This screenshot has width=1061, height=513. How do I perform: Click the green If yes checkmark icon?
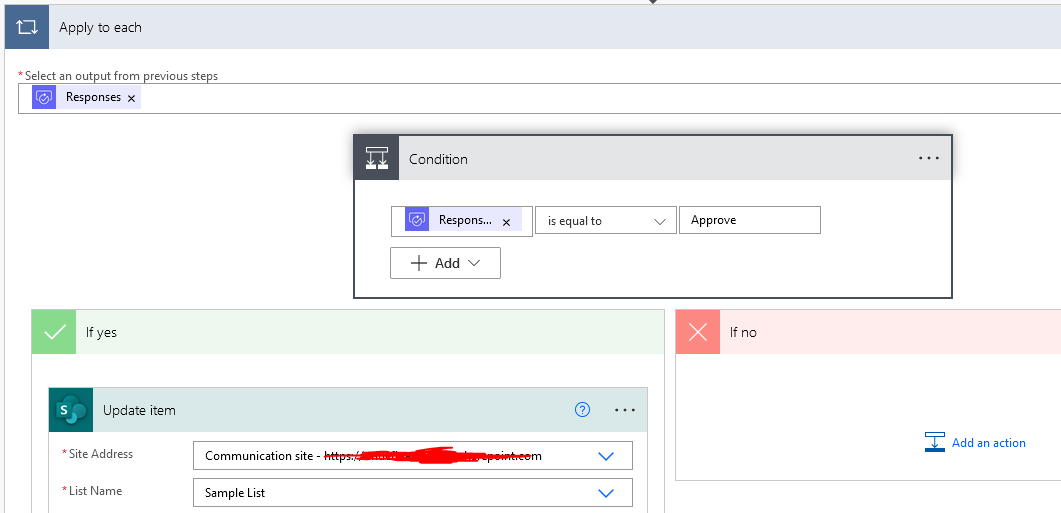coord(54,332)
